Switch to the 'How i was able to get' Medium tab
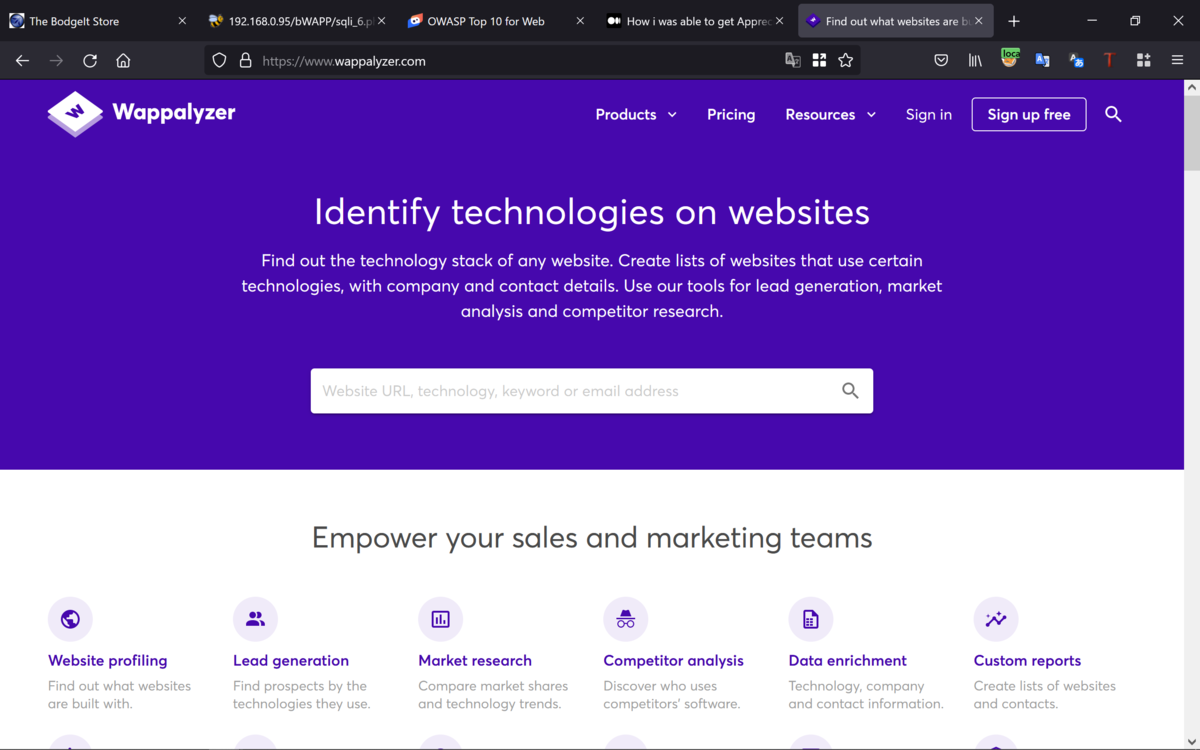The width and height of the screenshot is (1200, 750). [x=696, y=21]
